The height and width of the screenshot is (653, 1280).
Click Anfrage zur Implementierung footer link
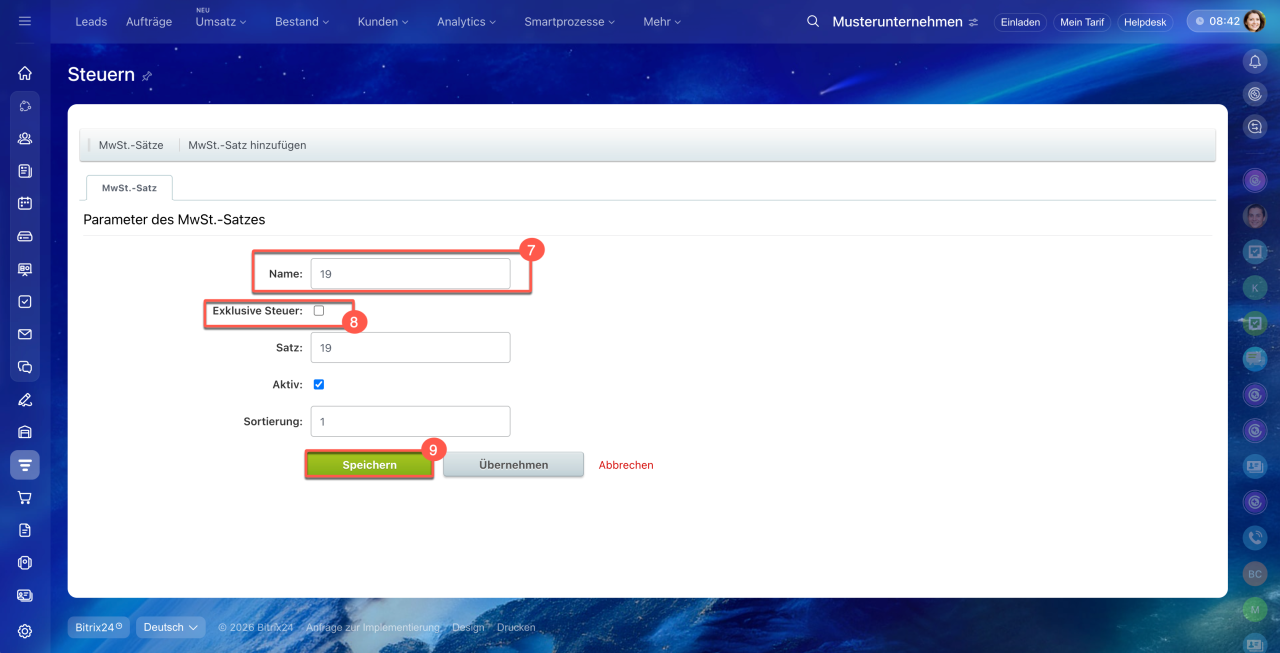(x=373, y=627)
